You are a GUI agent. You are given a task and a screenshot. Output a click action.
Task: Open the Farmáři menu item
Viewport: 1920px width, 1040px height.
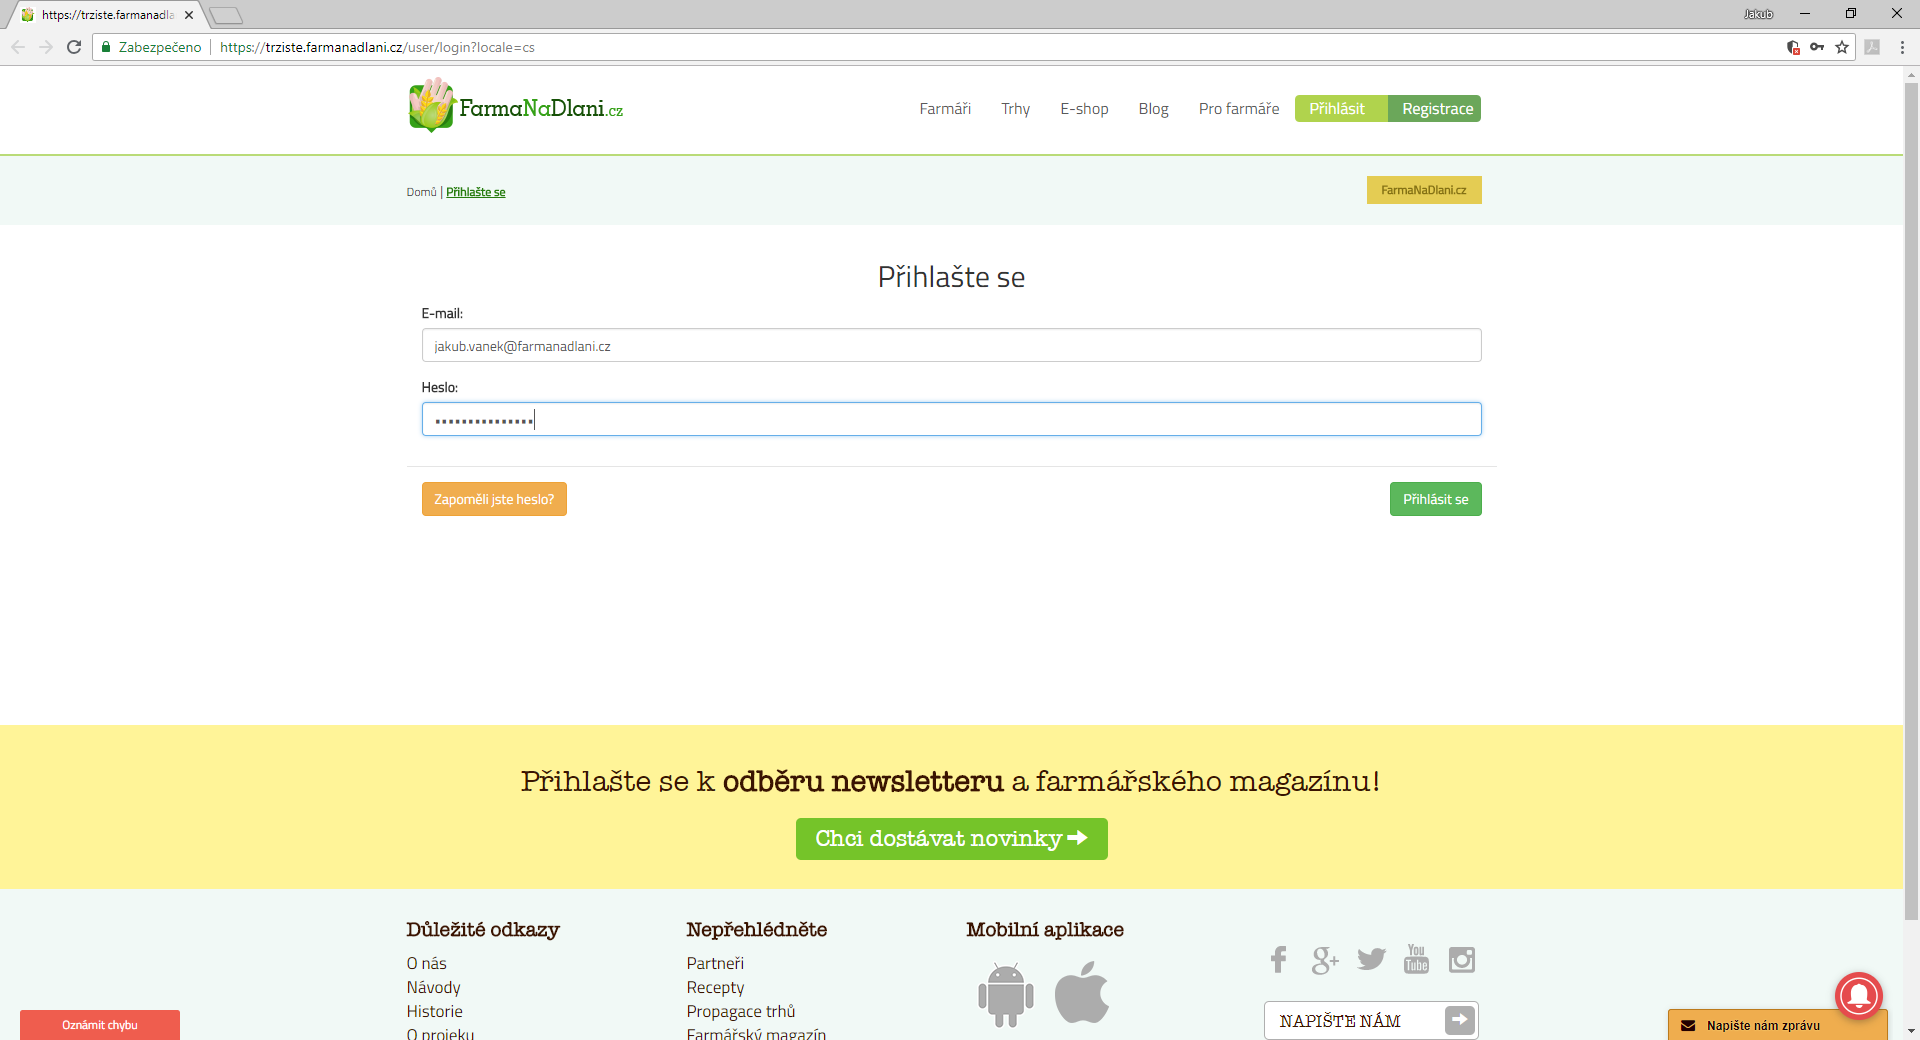[x=945, y=109]
